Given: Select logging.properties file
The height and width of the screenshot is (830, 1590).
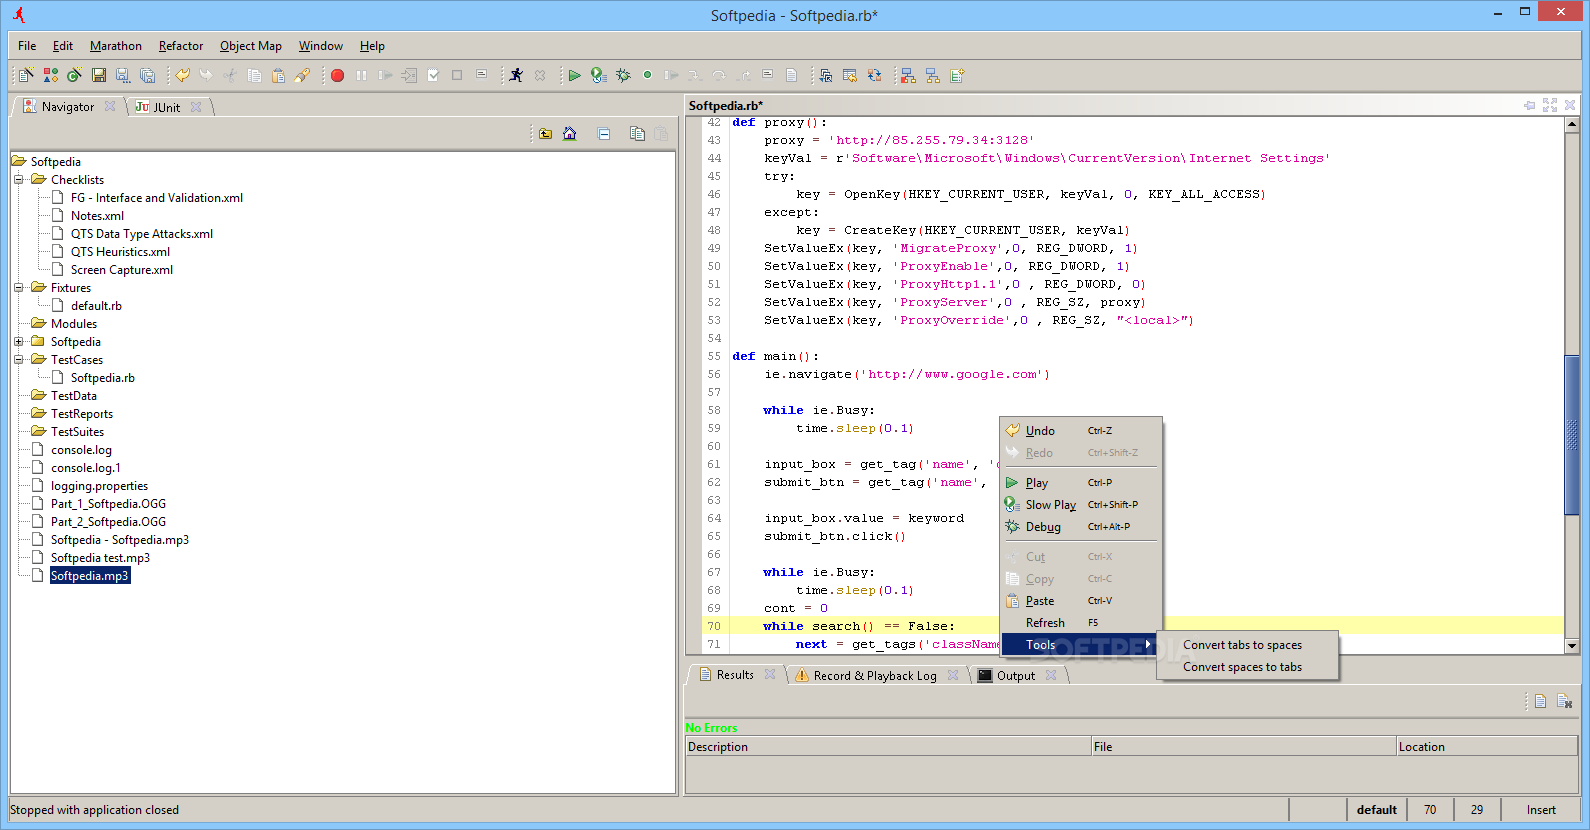Looking at the screenshot, I should [99, 486].
